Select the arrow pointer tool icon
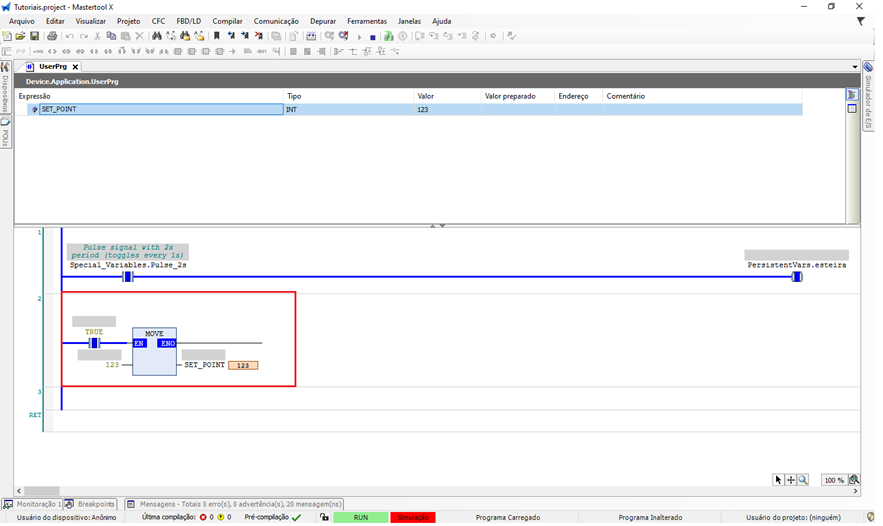The width and height of the screenshot is (883, 526). (x=778, y=480)
